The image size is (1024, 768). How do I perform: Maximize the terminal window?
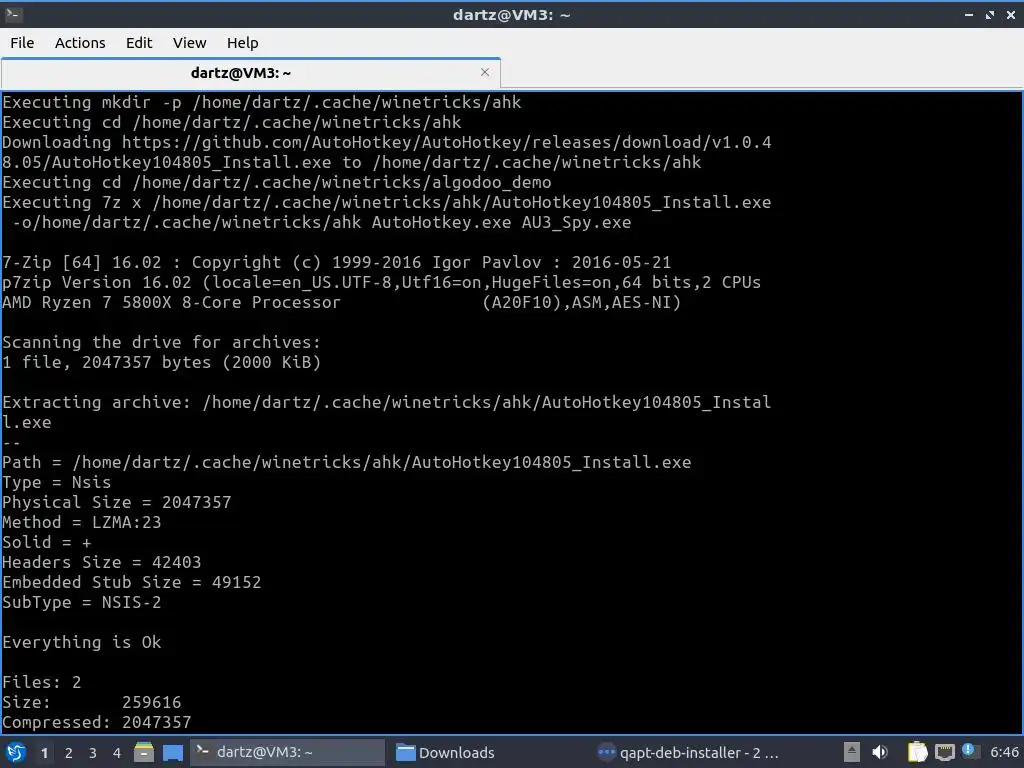[x=990, y=14]
